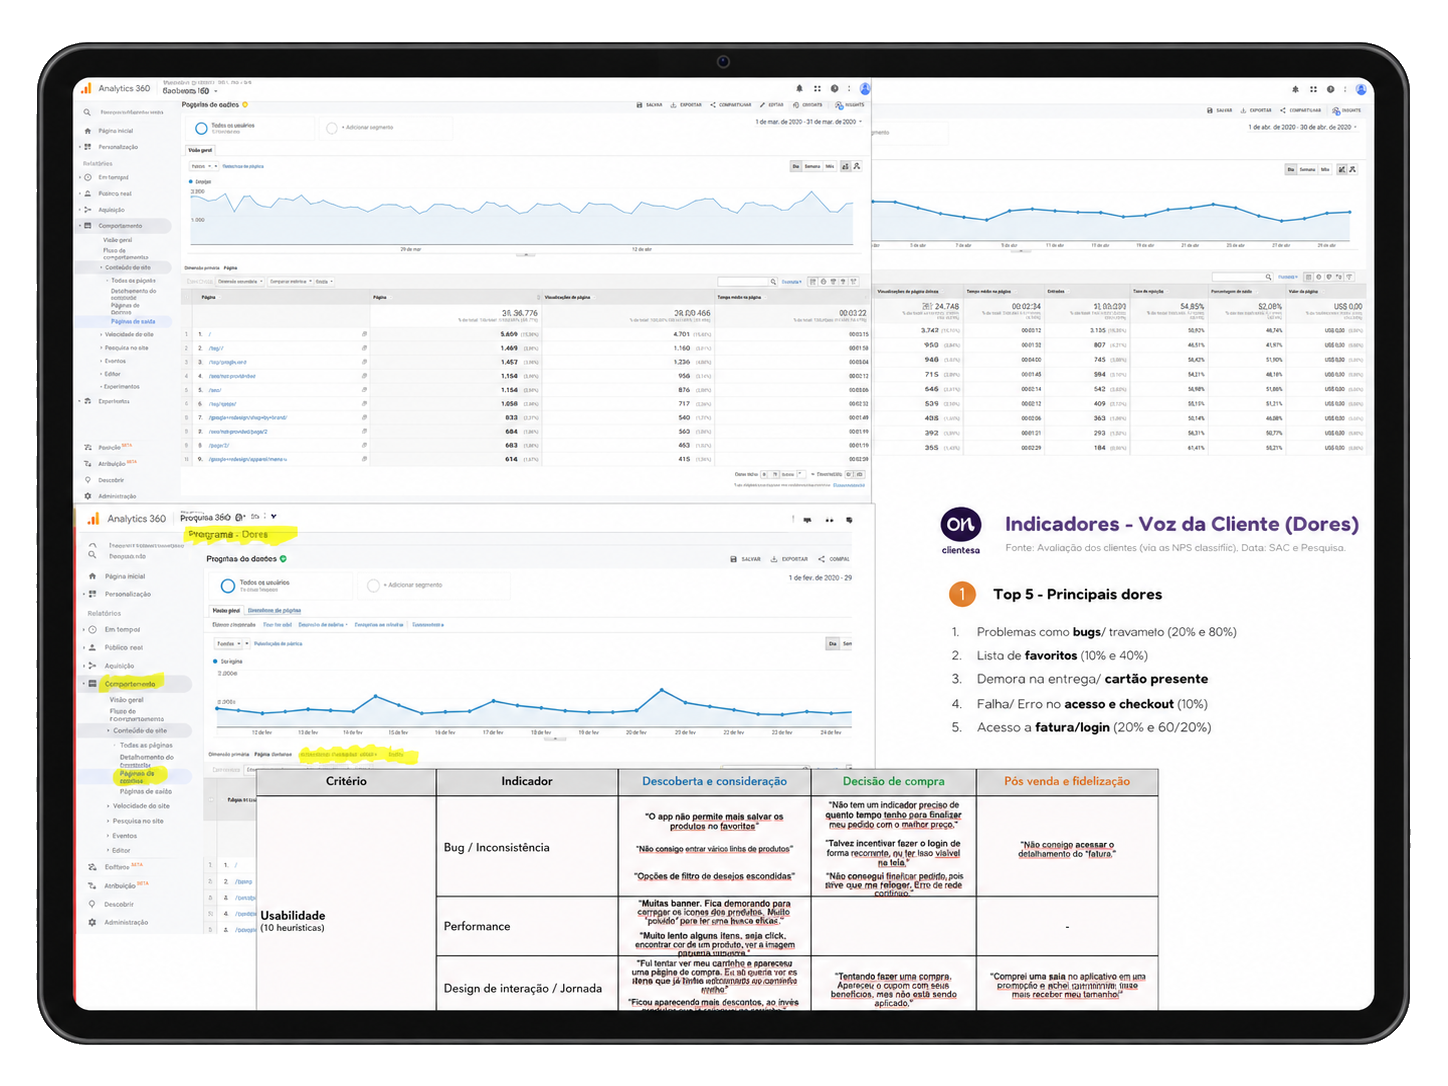Click the data table view icon in April report
Screen dimensions: 1448x1086
tap(1308, 277)
